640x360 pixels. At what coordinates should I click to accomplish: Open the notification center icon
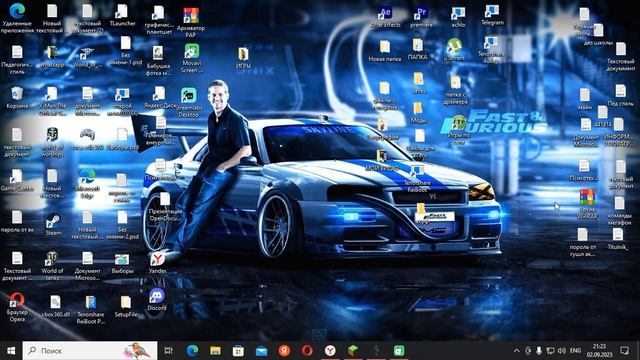click(x=624, y=351)
